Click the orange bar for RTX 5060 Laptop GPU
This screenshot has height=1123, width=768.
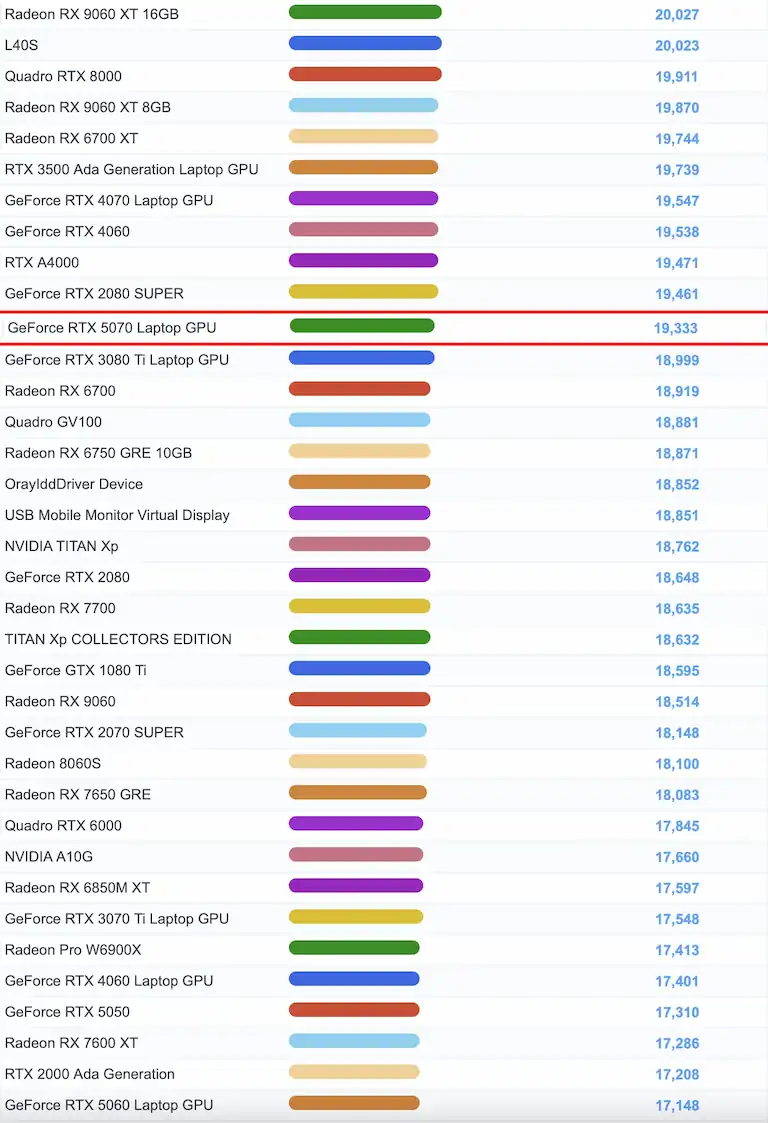coord(354,1103)
